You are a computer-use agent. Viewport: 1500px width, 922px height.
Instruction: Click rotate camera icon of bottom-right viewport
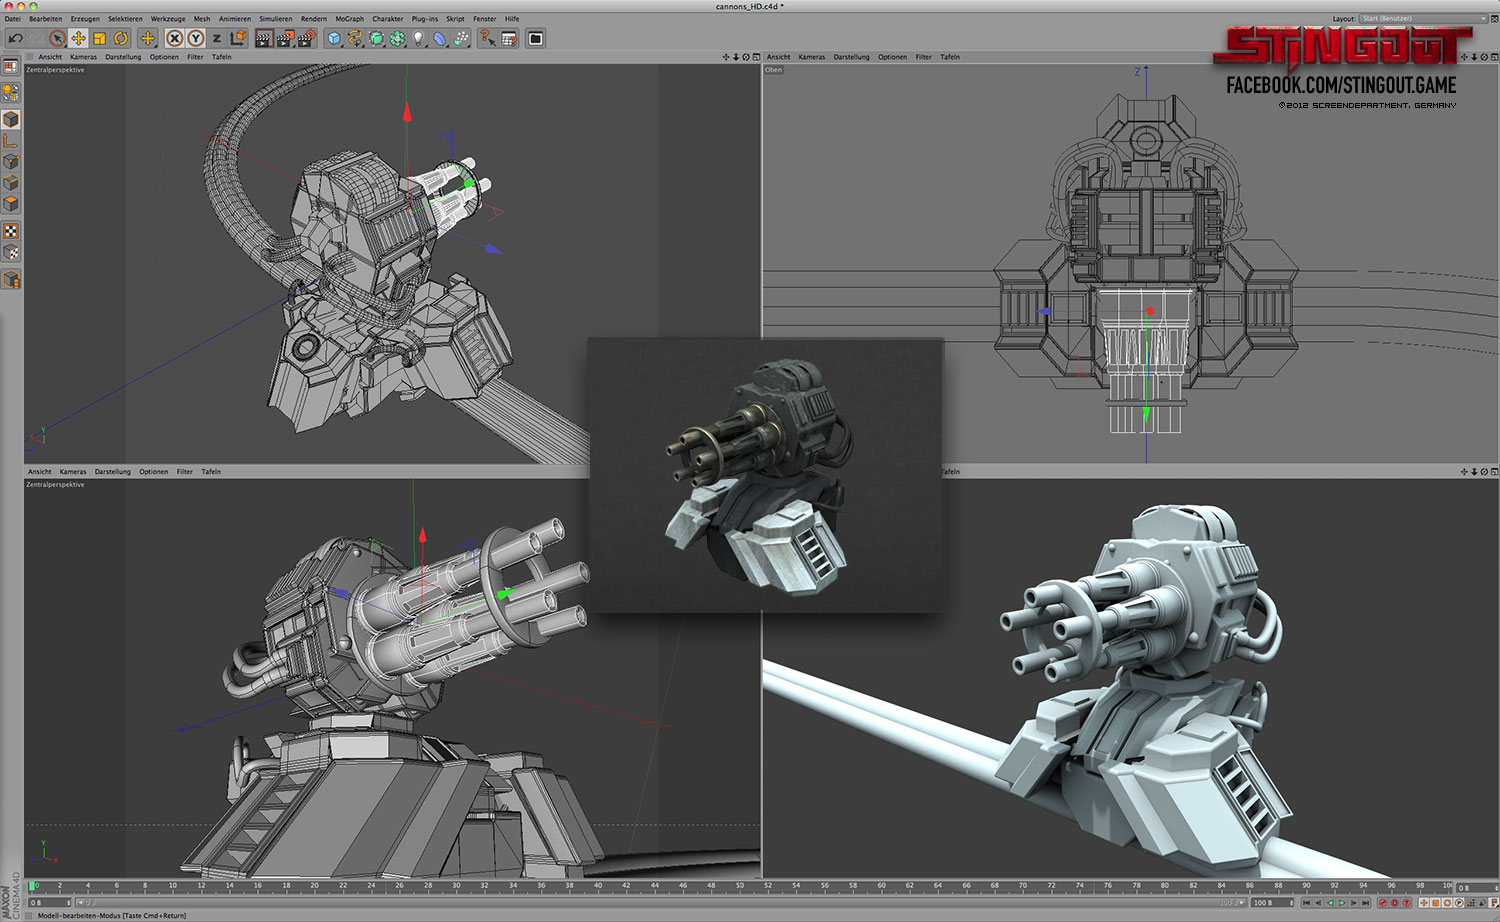click(1484, 472)
